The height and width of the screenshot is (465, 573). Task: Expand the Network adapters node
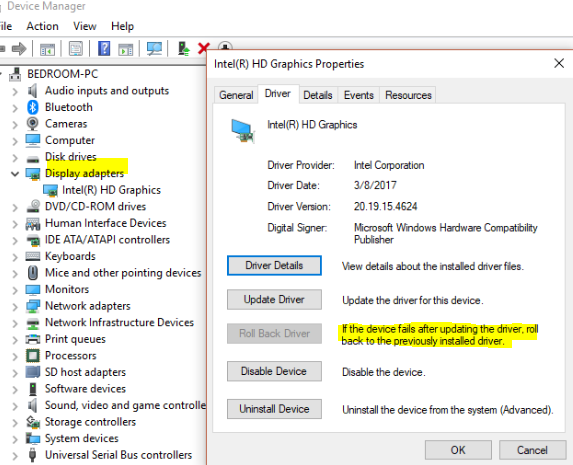[15, 306]
